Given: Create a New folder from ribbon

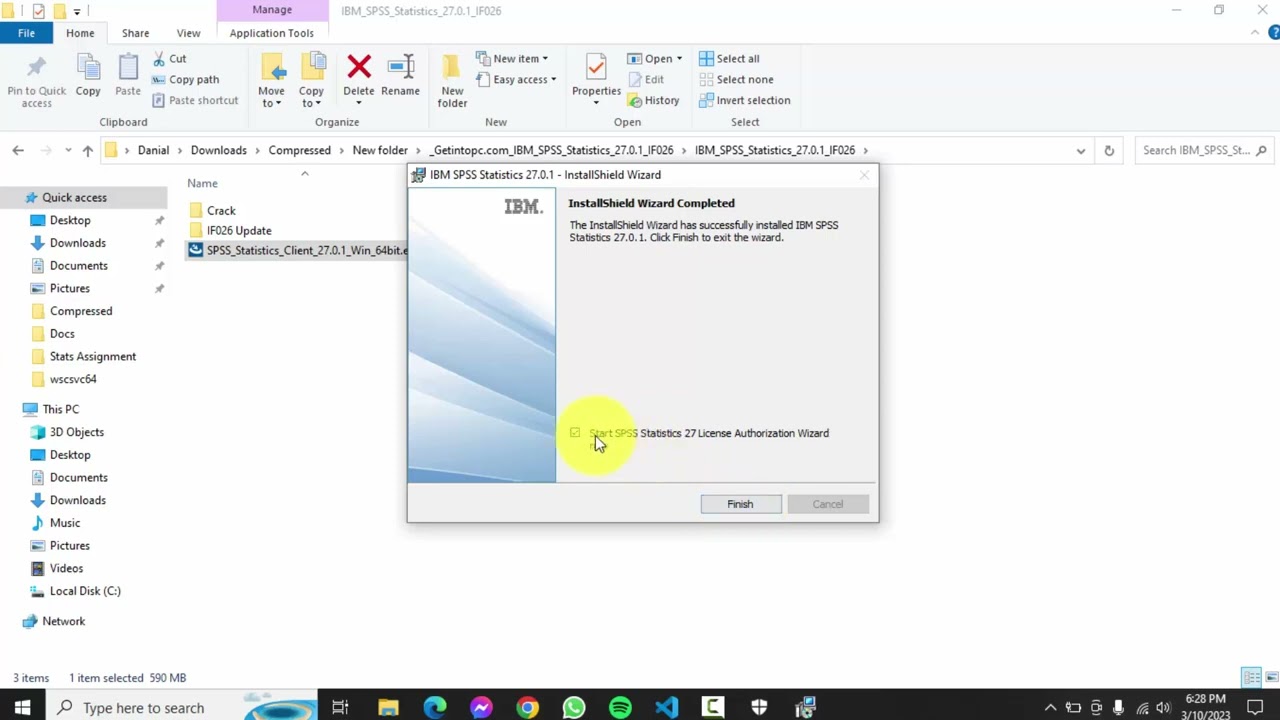Looking at the screenshot, I should [x=452, y=81].
